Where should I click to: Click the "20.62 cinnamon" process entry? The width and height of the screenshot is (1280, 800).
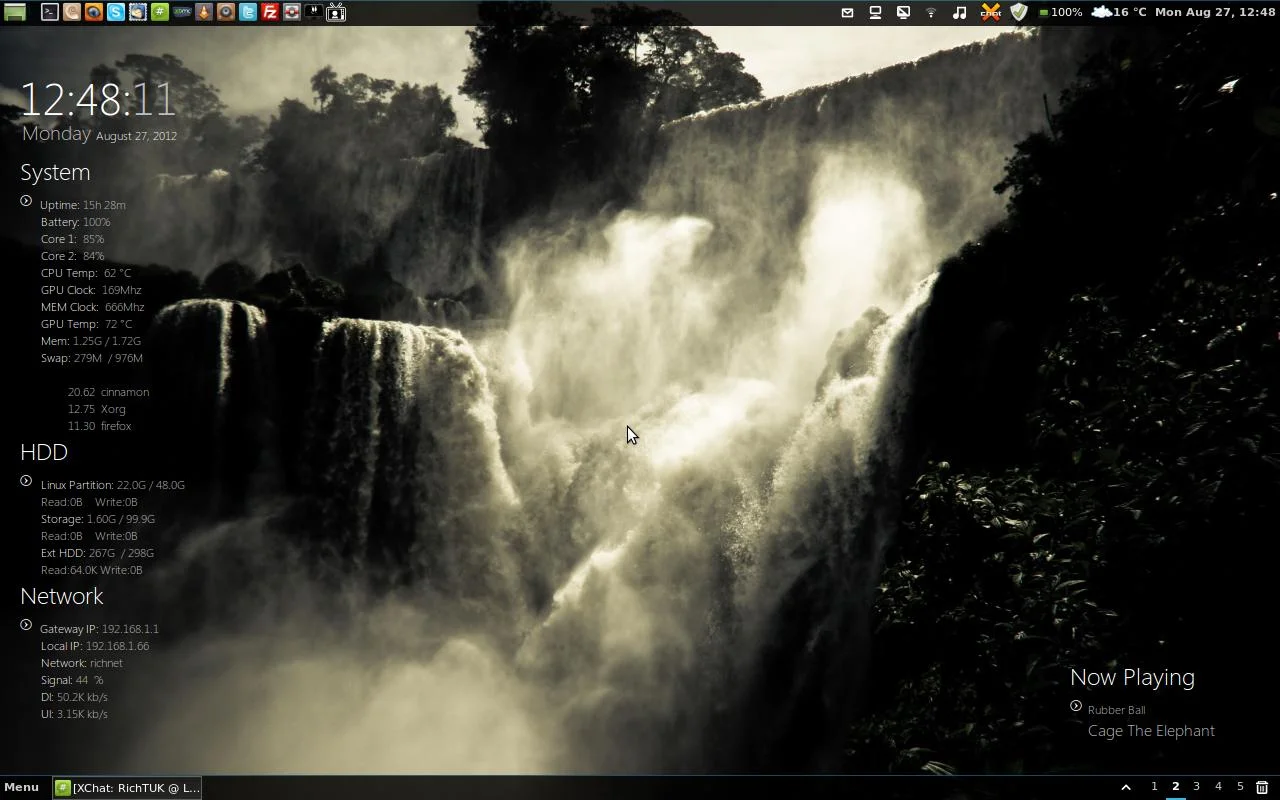(108, 392)
